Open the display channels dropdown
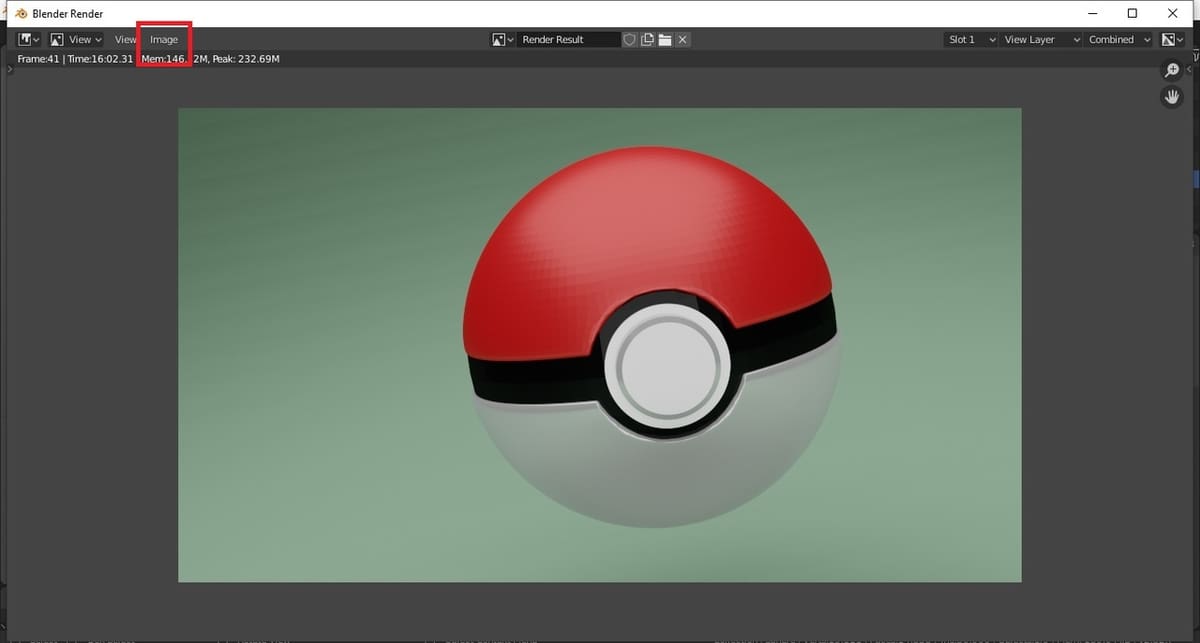This screenshot has width=1200, height=643. tap(1172, 39)
